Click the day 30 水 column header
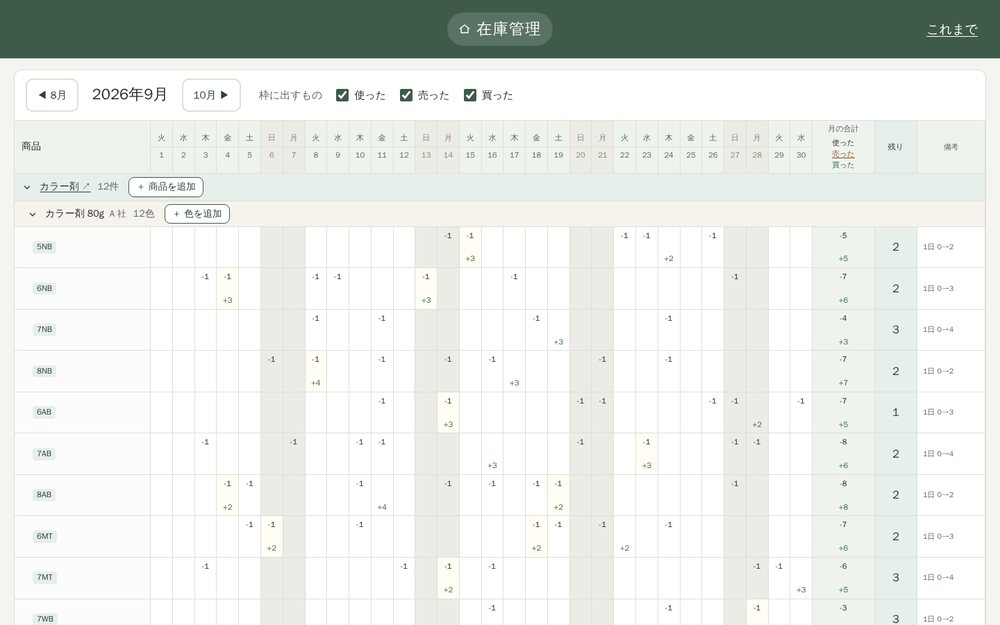The image size is (1000, 625). tap(801, 146)
